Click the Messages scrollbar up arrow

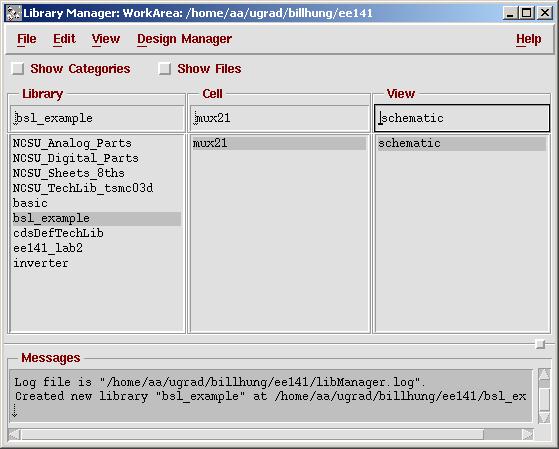[x=544, y=375]
